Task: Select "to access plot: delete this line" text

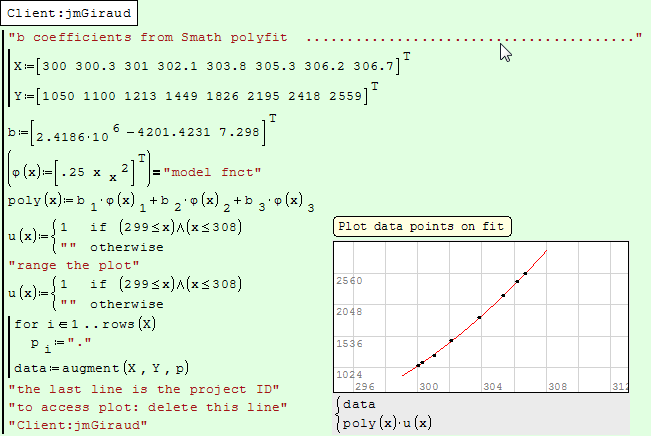Action: pos(147,407)
